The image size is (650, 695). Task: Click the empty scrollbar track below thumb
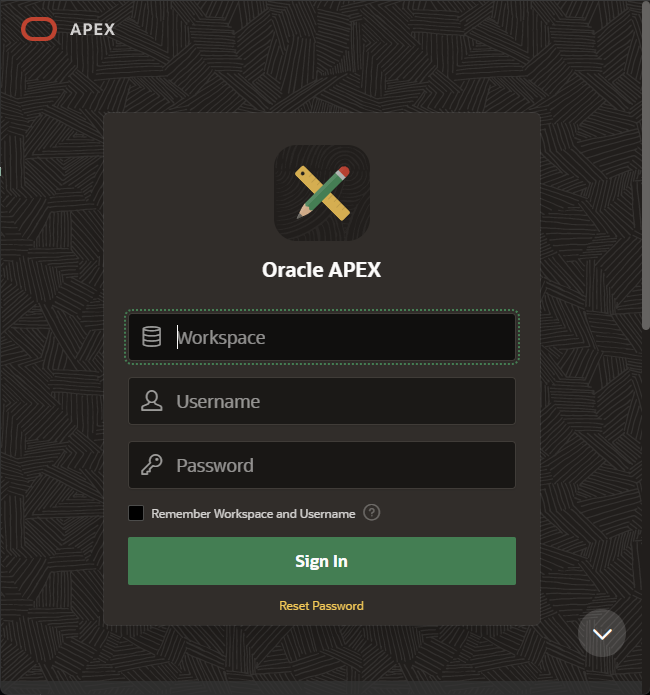[646, 505]
